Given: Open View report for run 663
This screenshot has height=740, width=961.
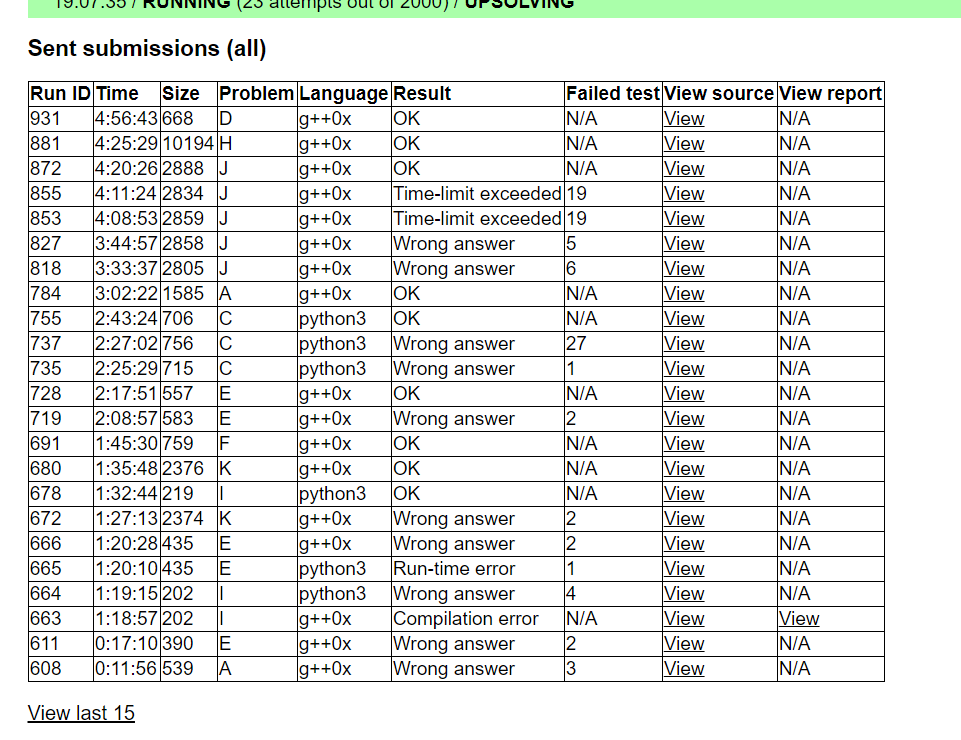Looking at the screenshot, I should click(799, 619).
